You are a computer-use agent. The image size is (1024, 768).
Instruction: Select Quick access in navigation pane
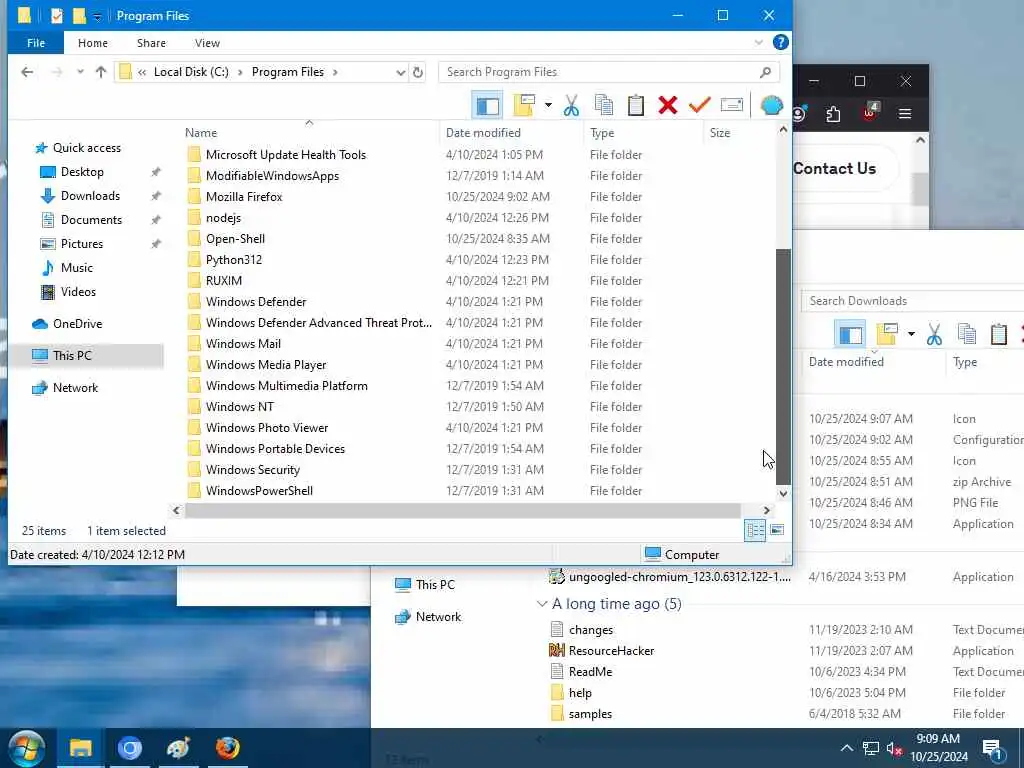86,148
